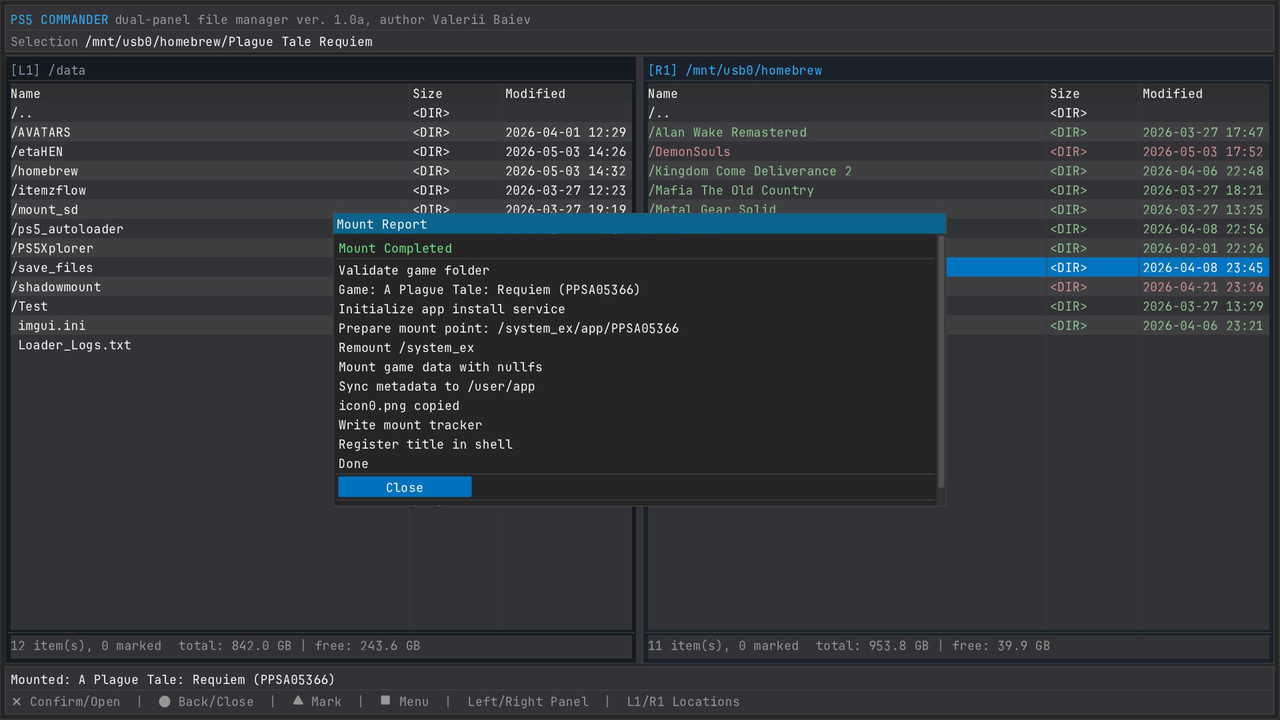Click the square Menu hint icon

point(385,701)
